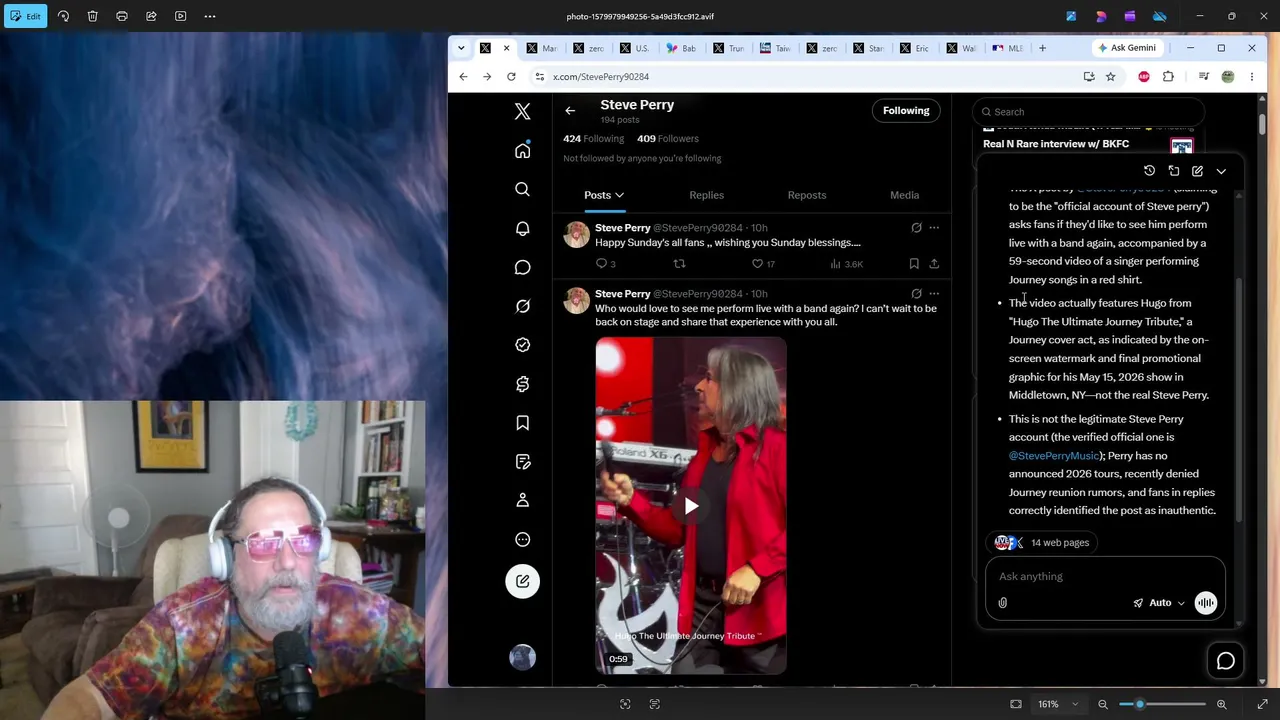Start Grok voice mode

(1206, 603)
